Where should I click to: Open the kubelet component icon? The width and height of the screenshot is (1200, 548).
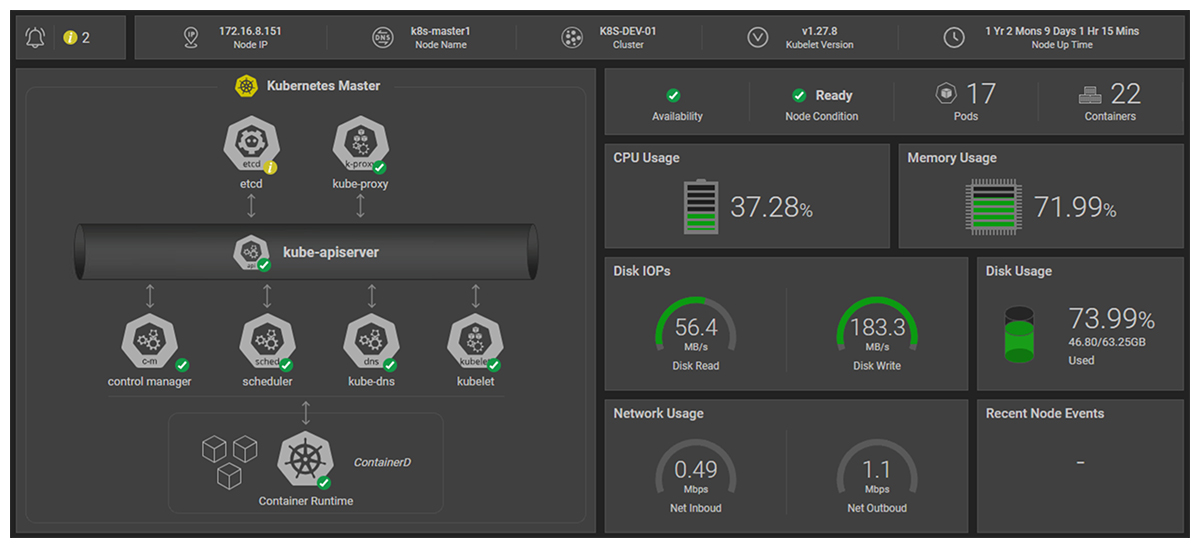click(x=475, y=343)
